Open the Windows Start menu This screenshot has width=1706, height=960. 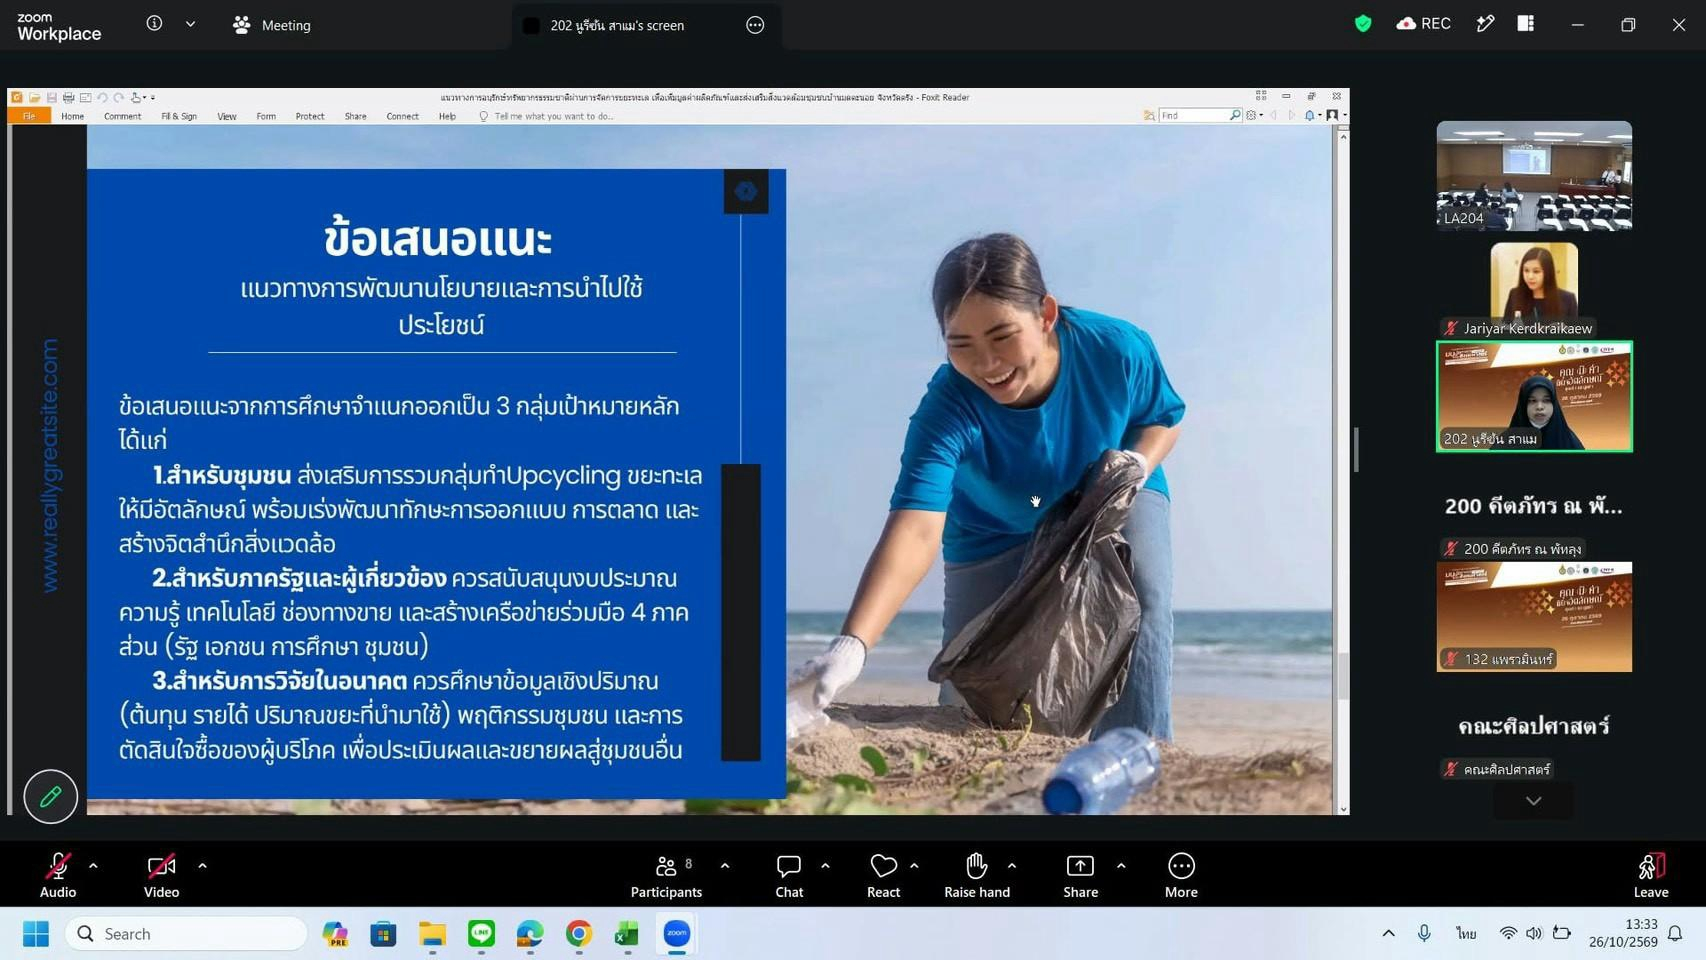36,934
